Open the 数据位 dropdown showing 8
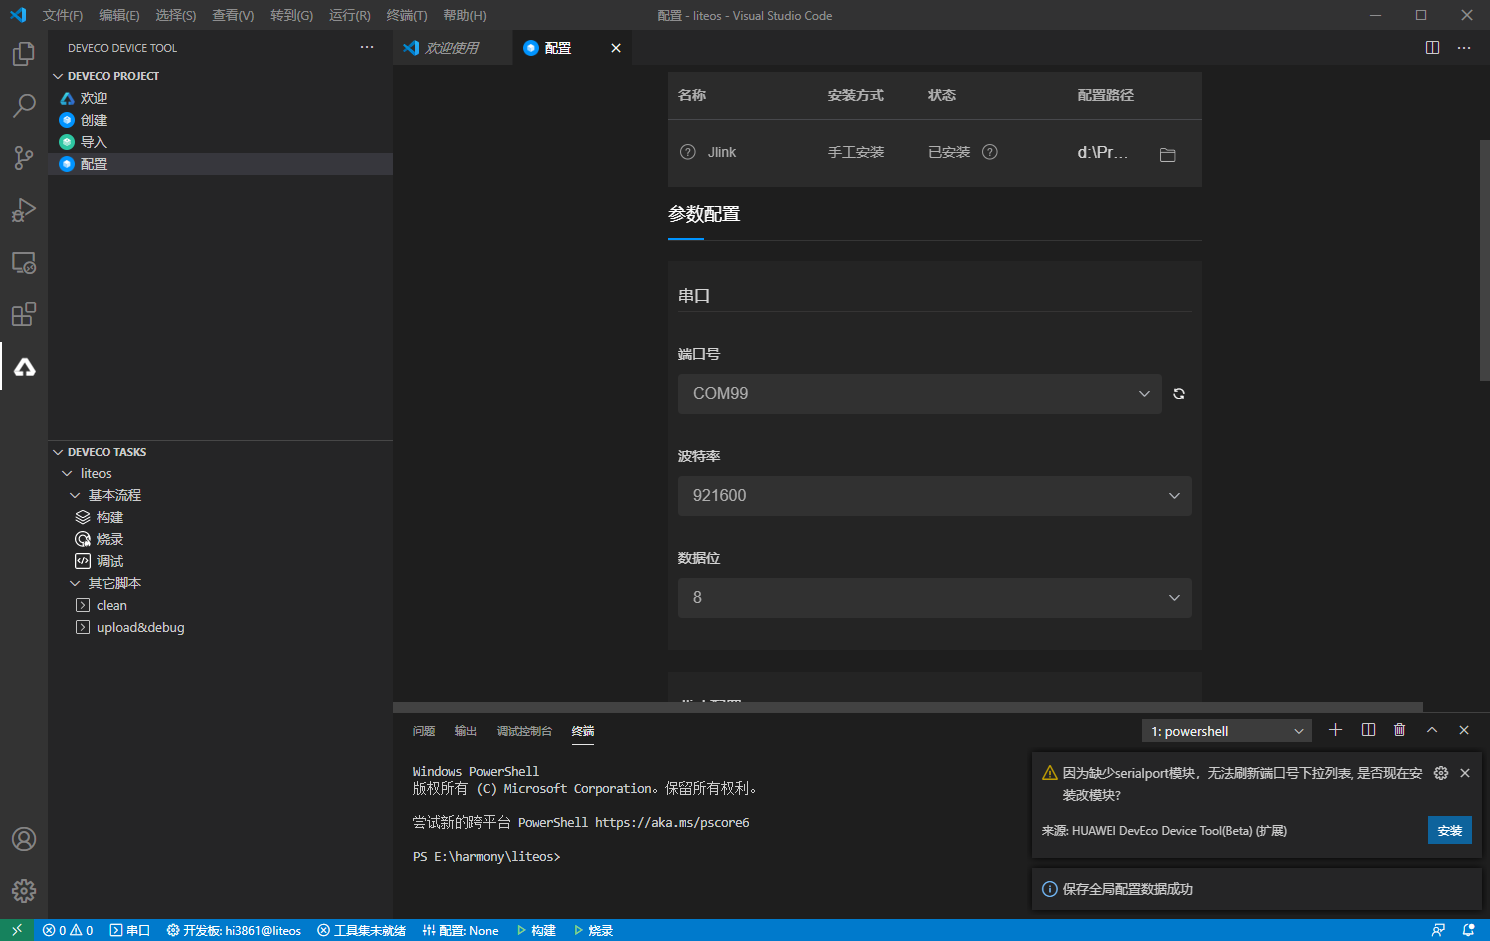The width and height of the screenshot is (1490, 941). 934,598
